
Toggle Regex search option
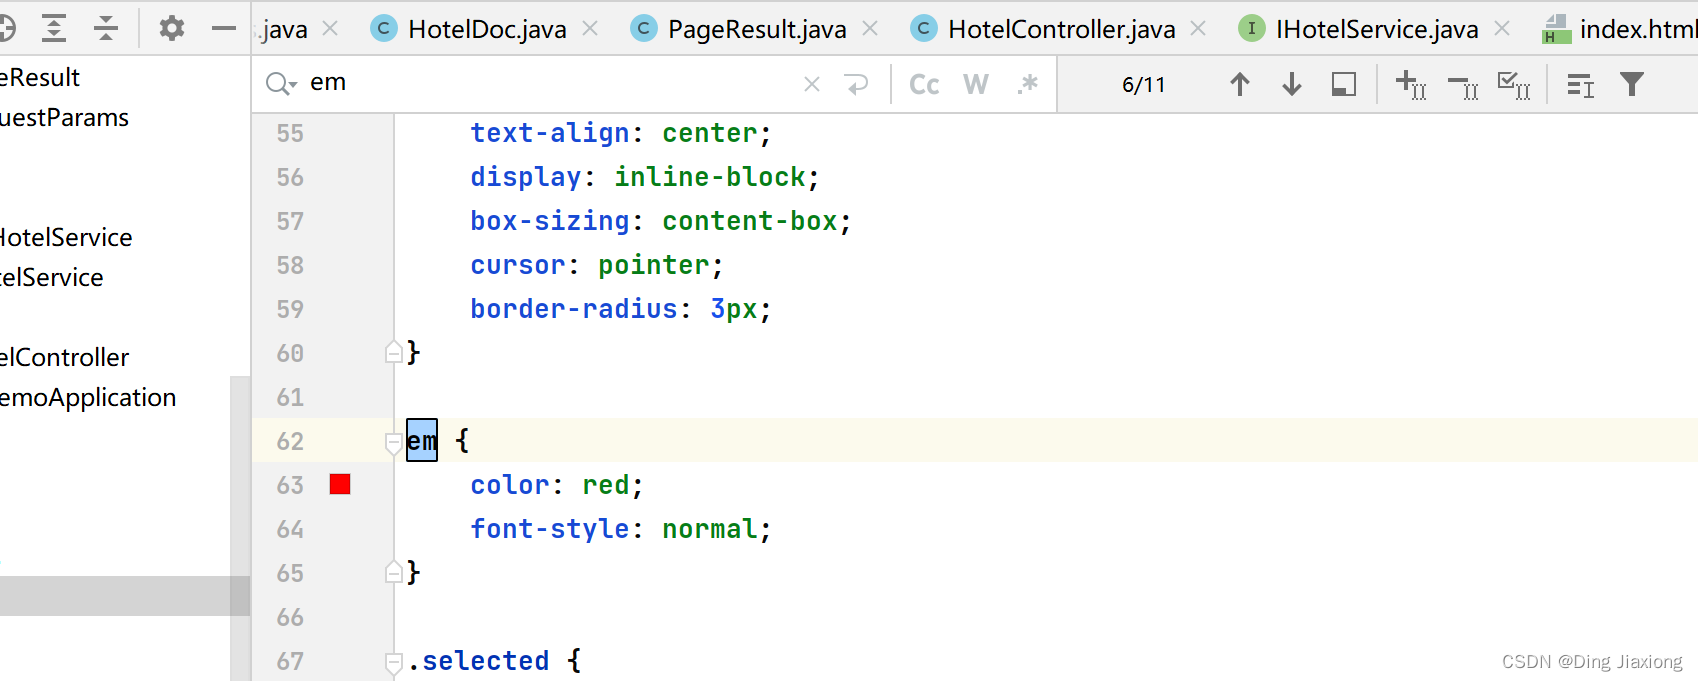(1028, 84)
